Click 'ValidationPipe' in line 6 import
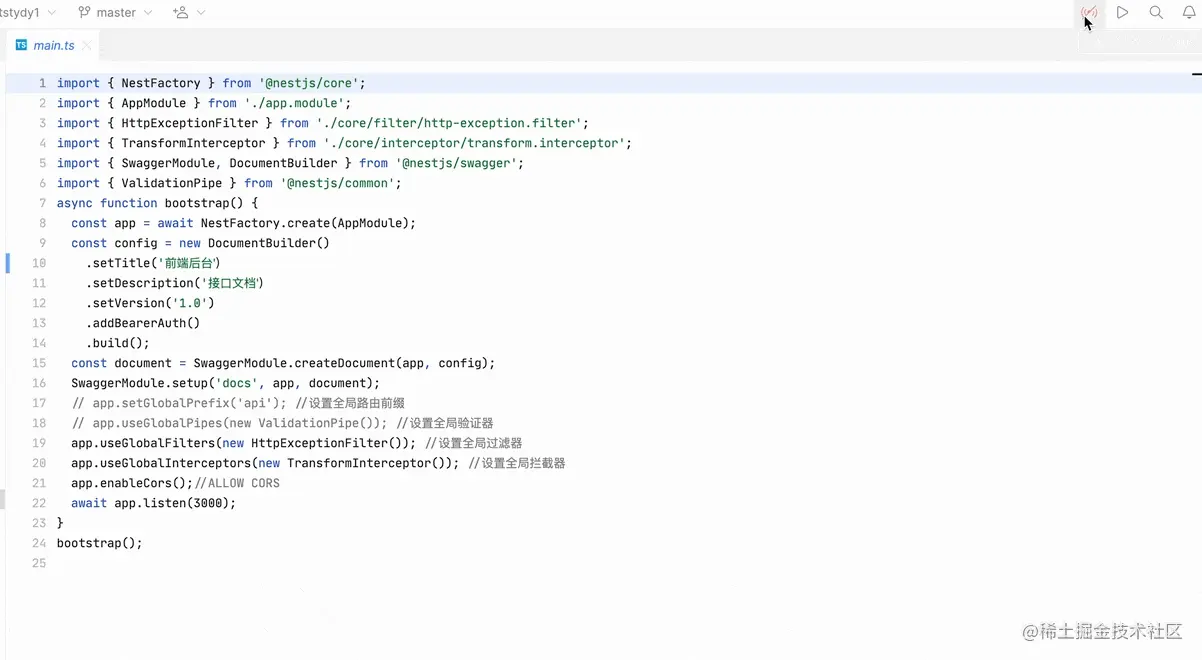This screenshot has height=660, width=1202. pyautogui.click(x=172, y=183)
